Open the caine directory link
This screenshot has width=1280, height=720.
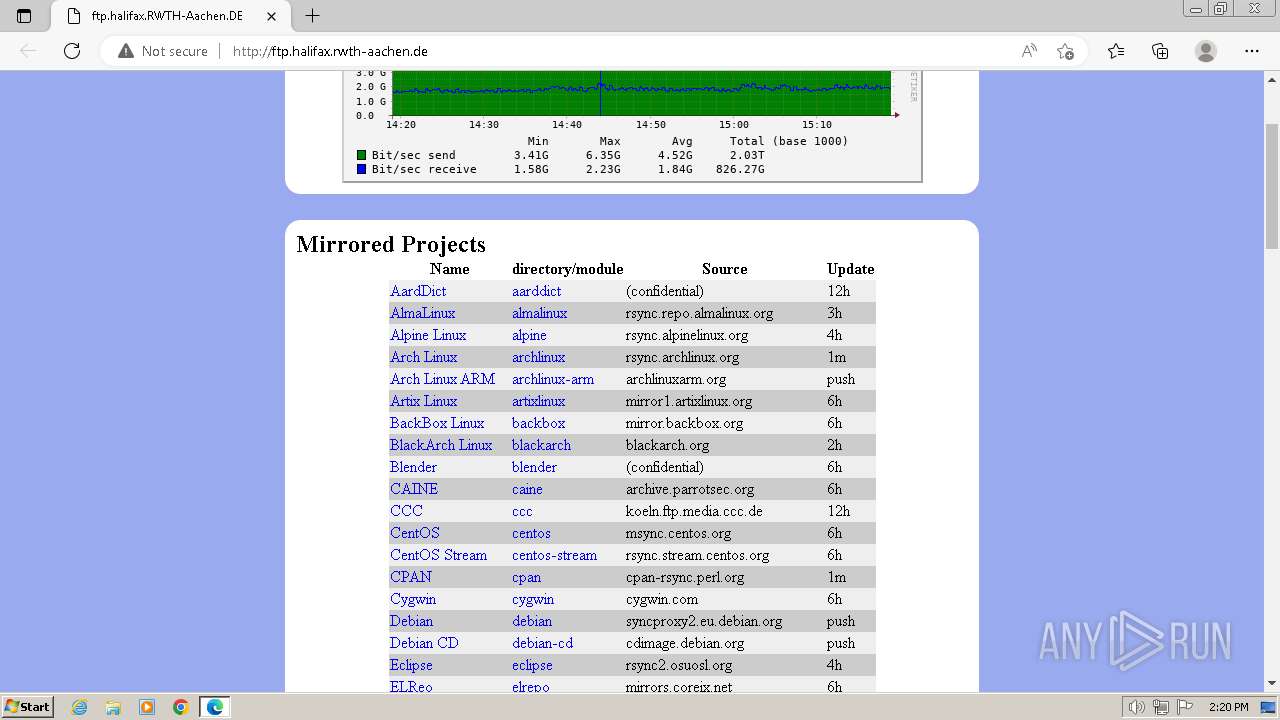pyautogui.click(x=527, y=489)
